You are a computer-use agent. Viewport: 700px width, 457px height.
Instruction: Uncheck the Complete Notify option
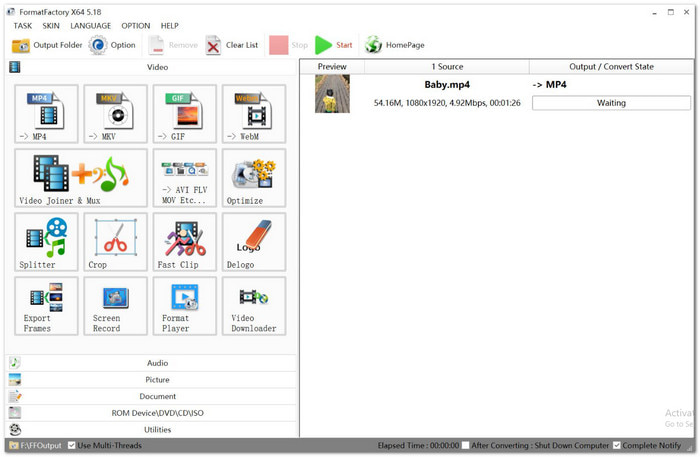616,446
